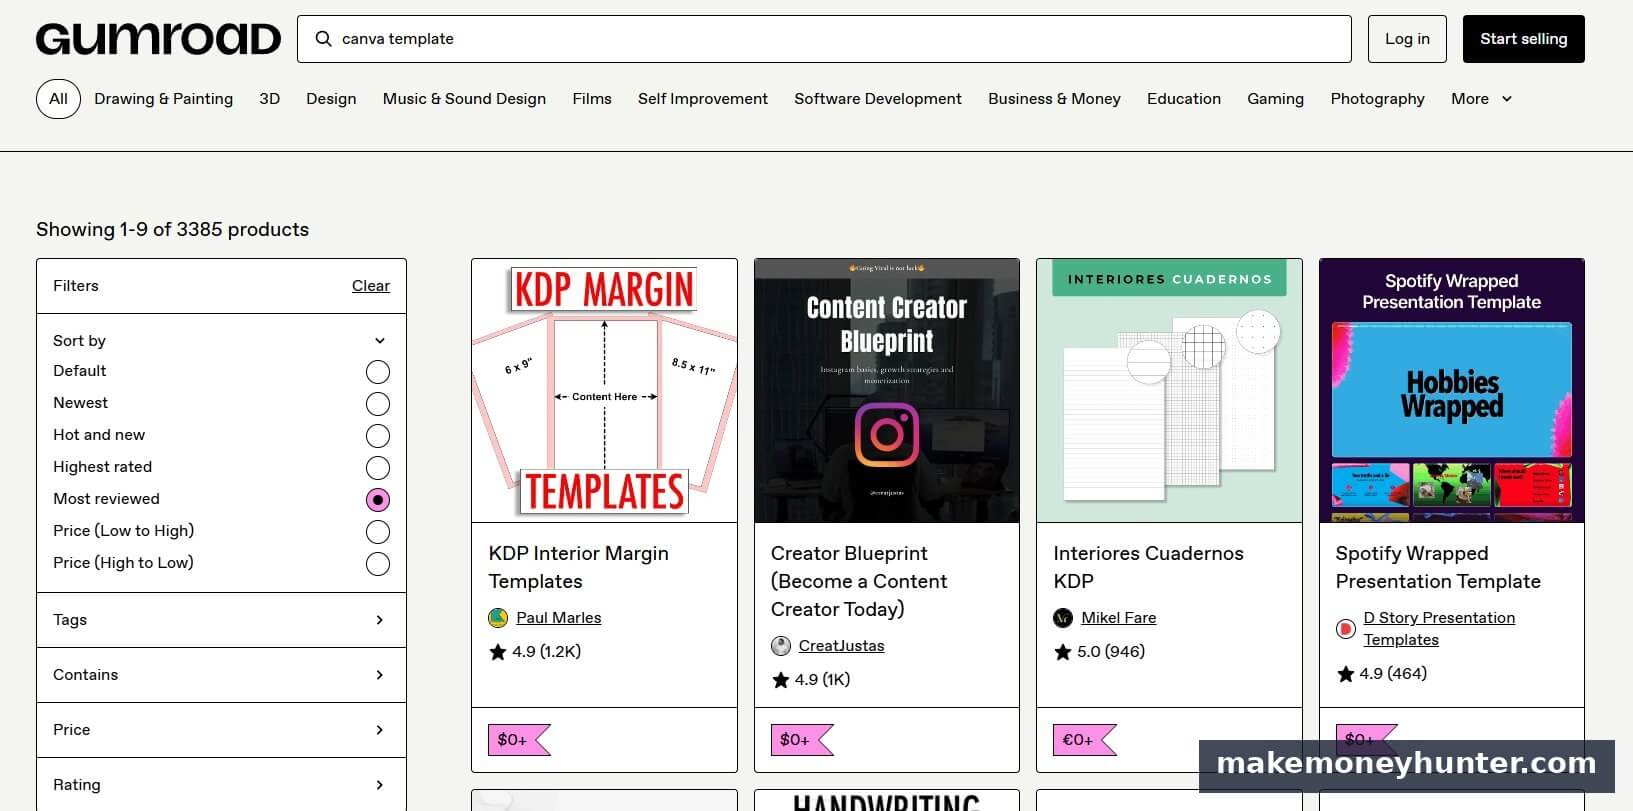Viewport: 1633px width, 811px height.
Task: Click the Start selling button
Action: 1523,39
